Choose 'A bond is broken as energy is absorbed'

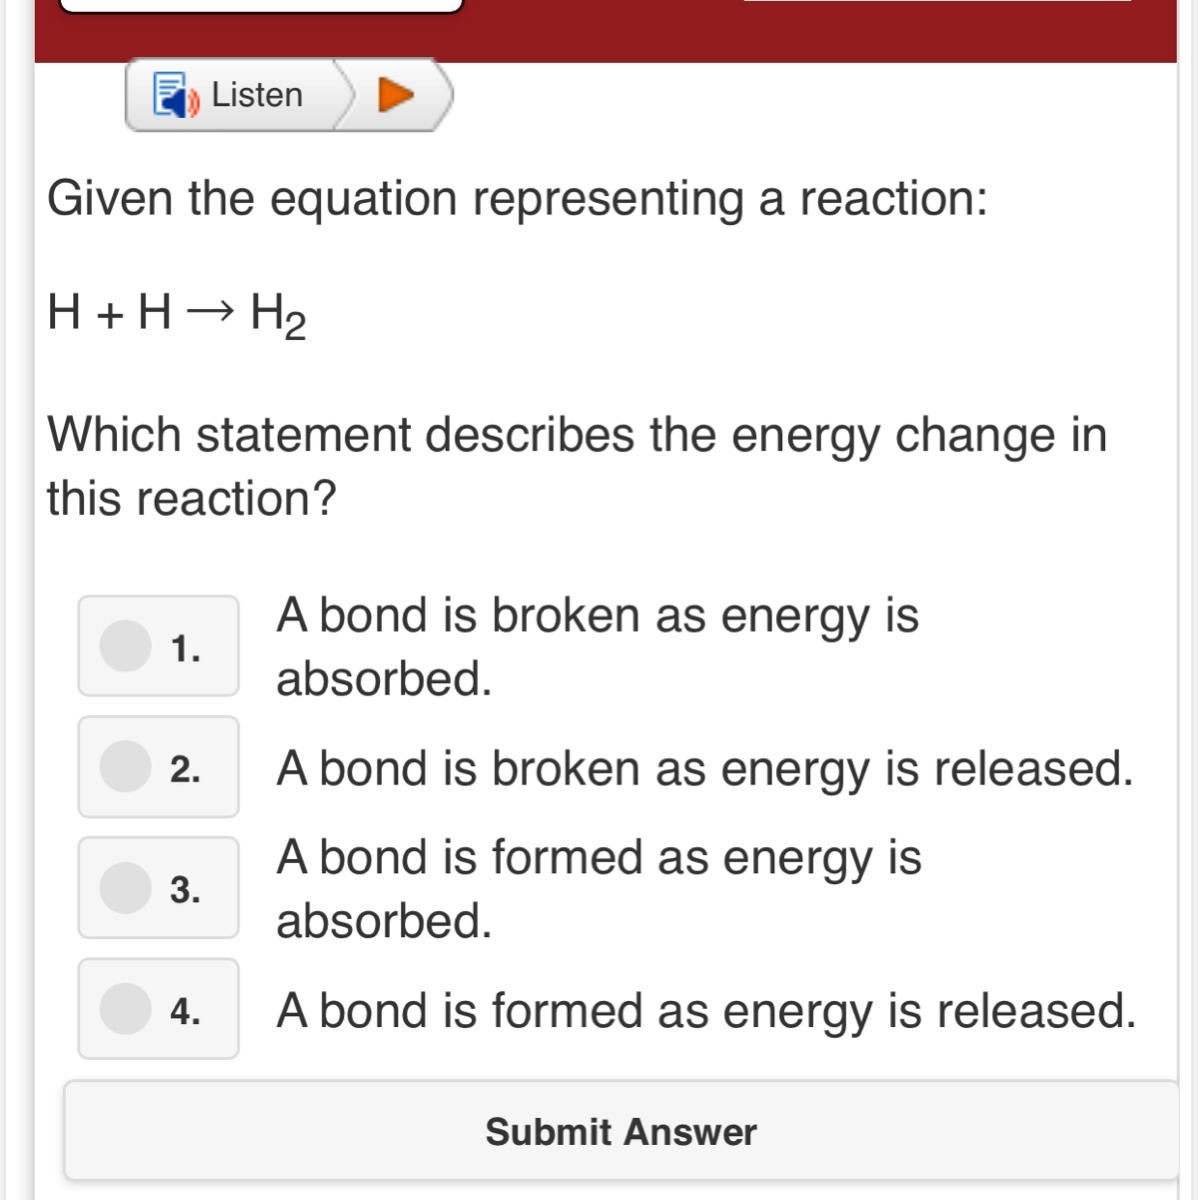[x=597, y=646]
